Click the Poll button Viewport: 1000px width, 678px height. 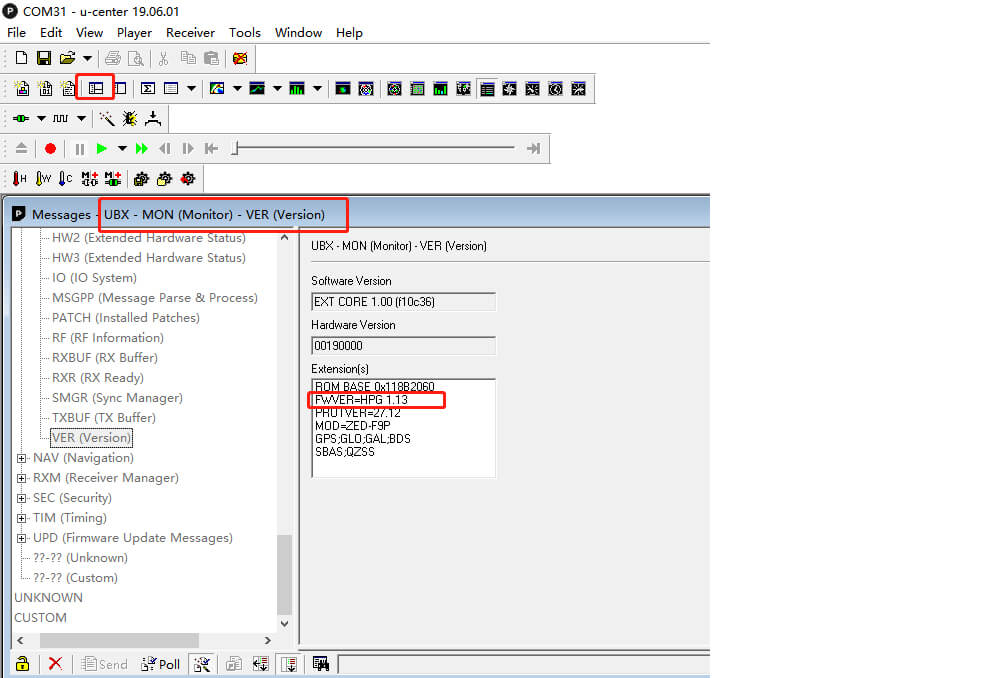(x=161, y=663)
